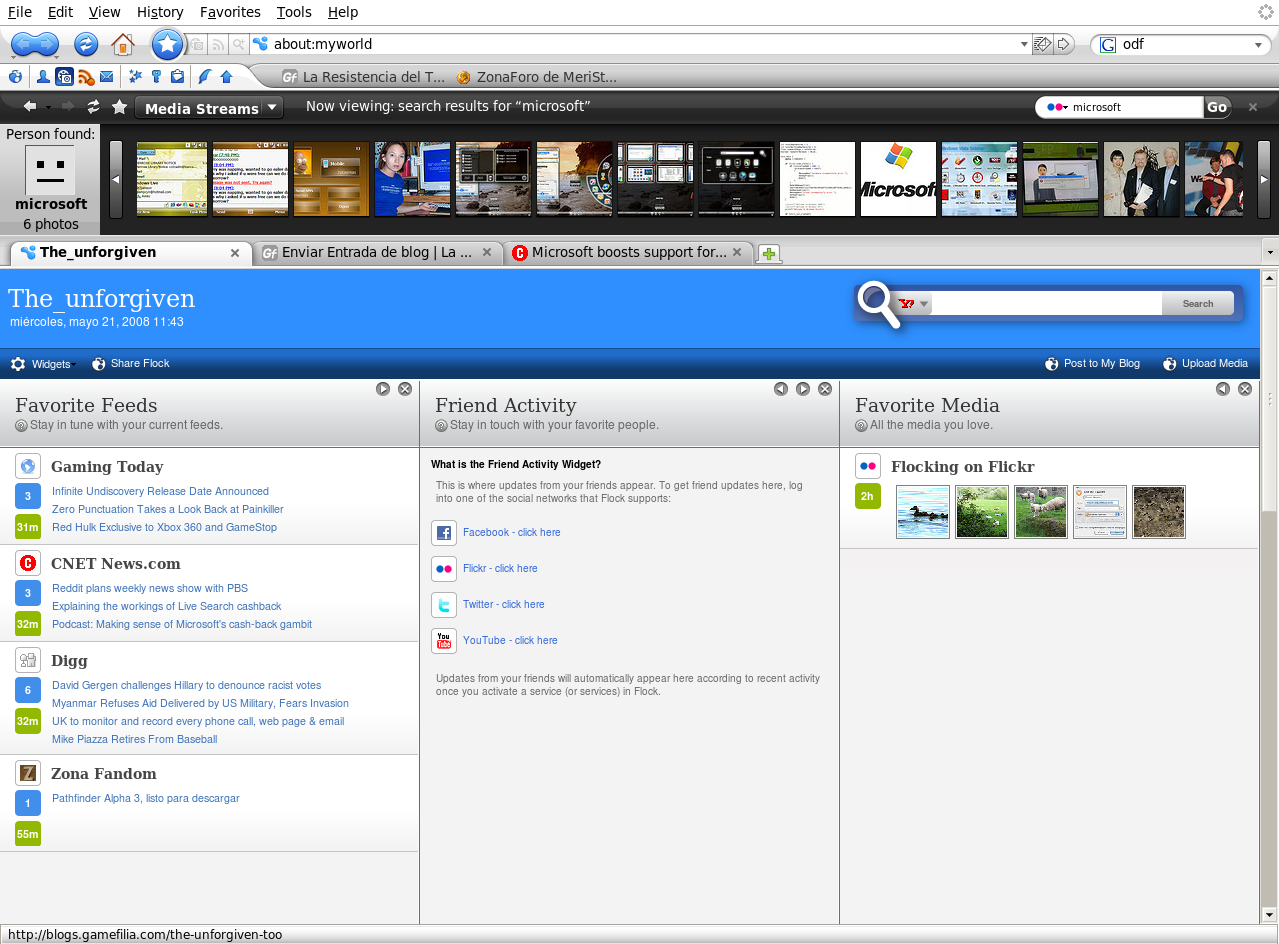
Task: Open La Resistencia del T... bookmark
Action: [x=364, y=77]
